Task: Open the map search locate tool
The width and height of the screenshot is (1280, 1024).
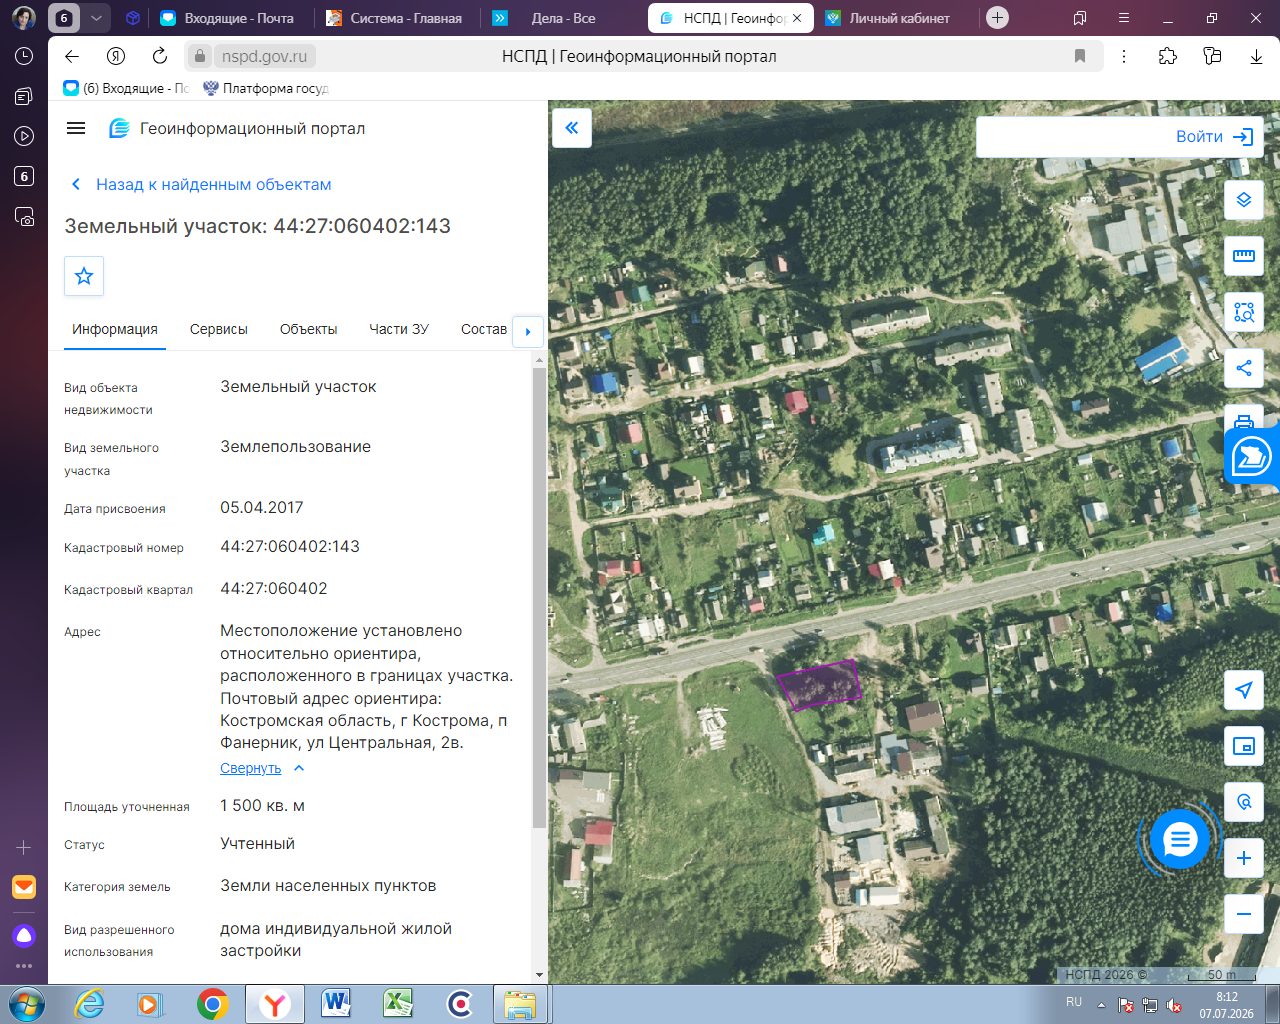Action: pyautogui.click(x=1244, y=802)
